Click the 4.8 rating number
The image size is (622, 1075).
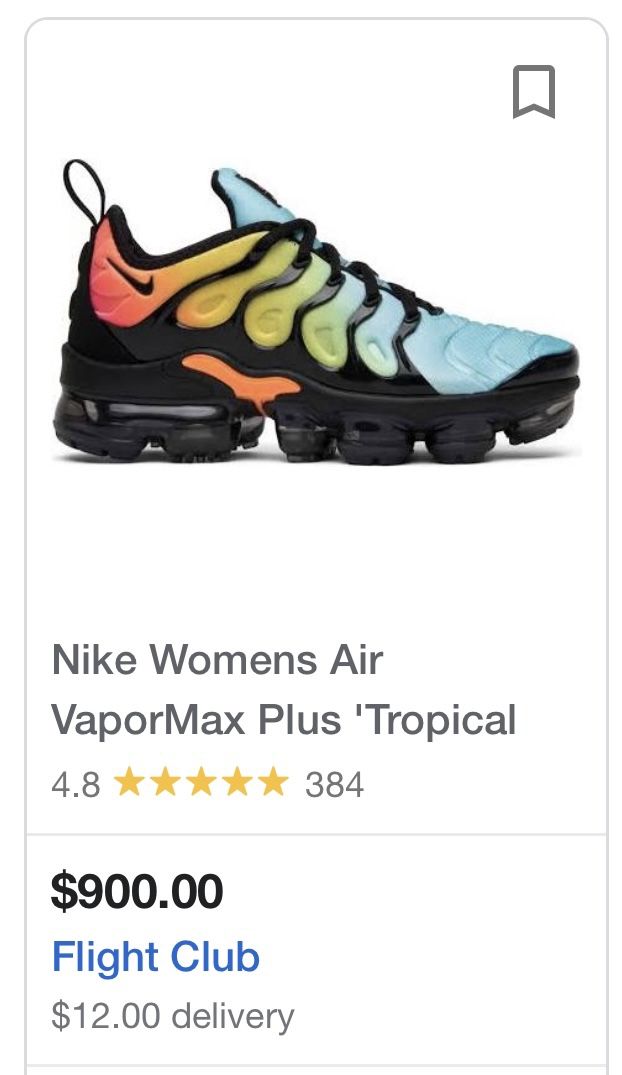click(75, 784)
